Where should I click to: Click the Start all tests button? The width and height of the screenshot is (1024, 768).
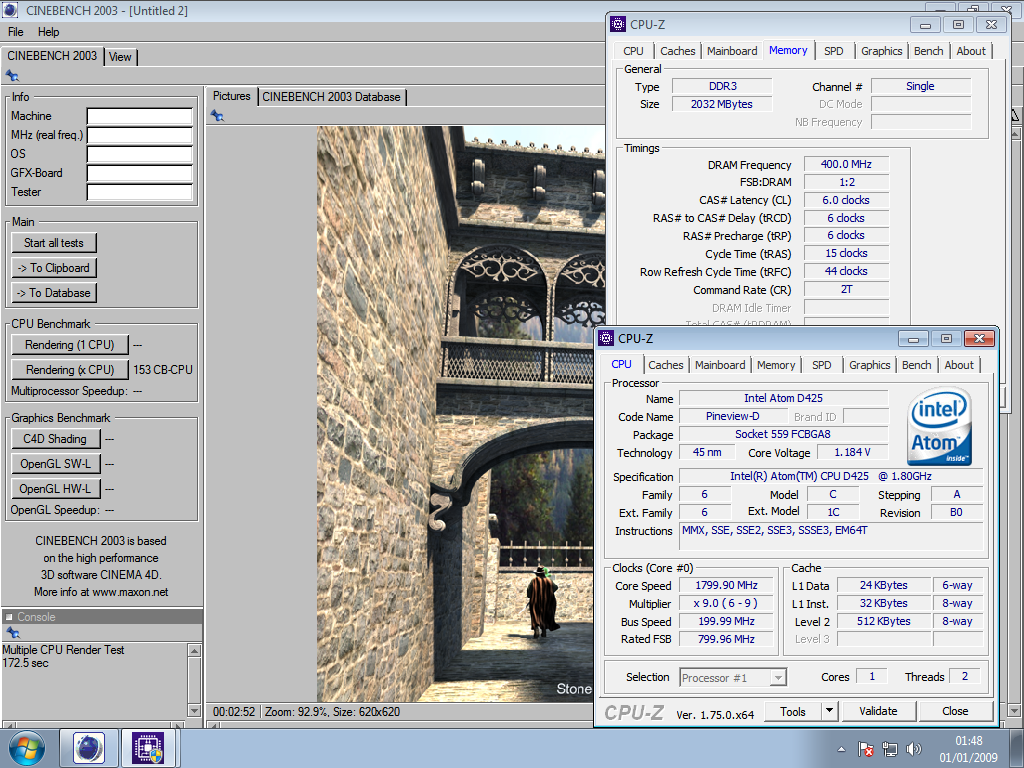[54, 243]
